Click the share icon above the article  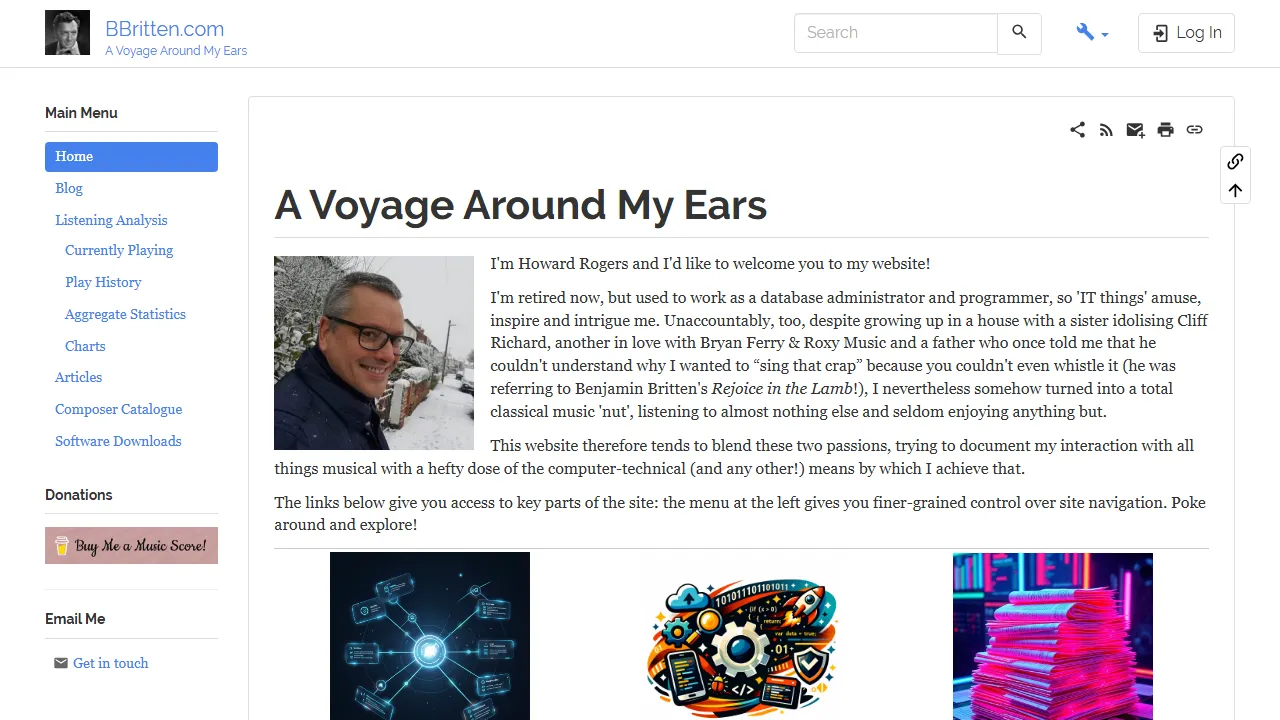click(x=1077, y=130)
